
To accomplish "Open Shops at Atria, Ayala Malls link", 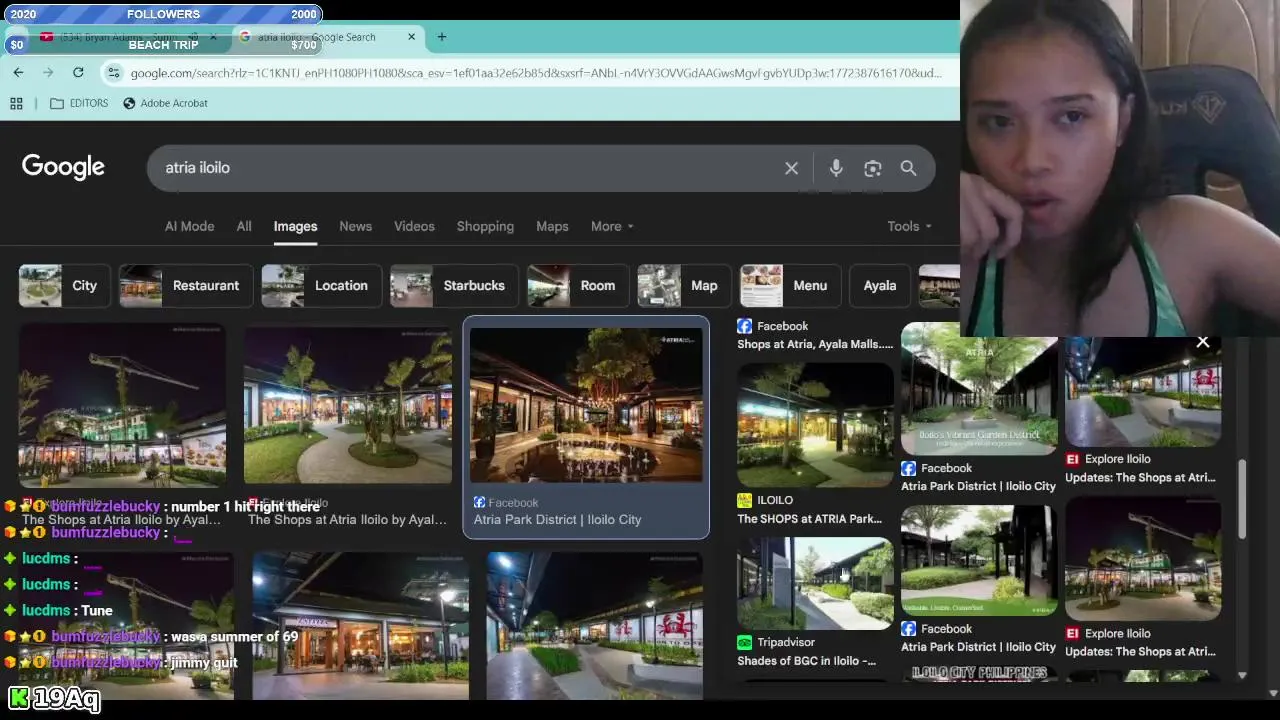I will (x=815, y=344).
